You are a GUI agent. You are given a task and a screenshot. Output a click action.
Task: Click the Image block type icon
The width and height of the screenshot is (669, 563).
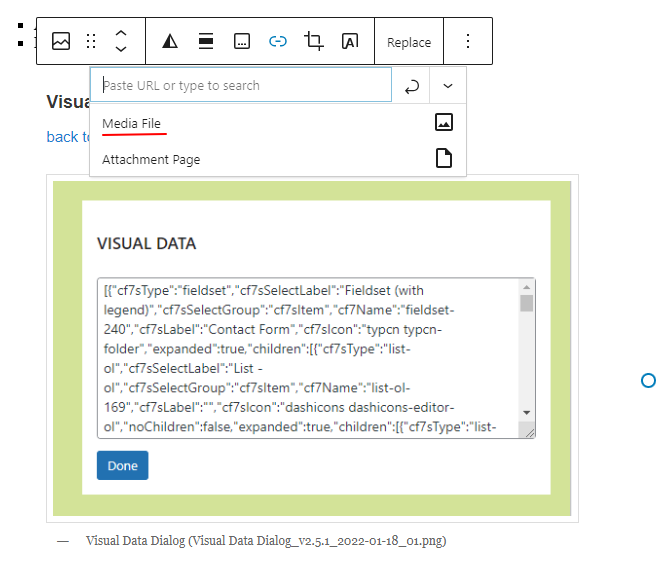point(61,41)
